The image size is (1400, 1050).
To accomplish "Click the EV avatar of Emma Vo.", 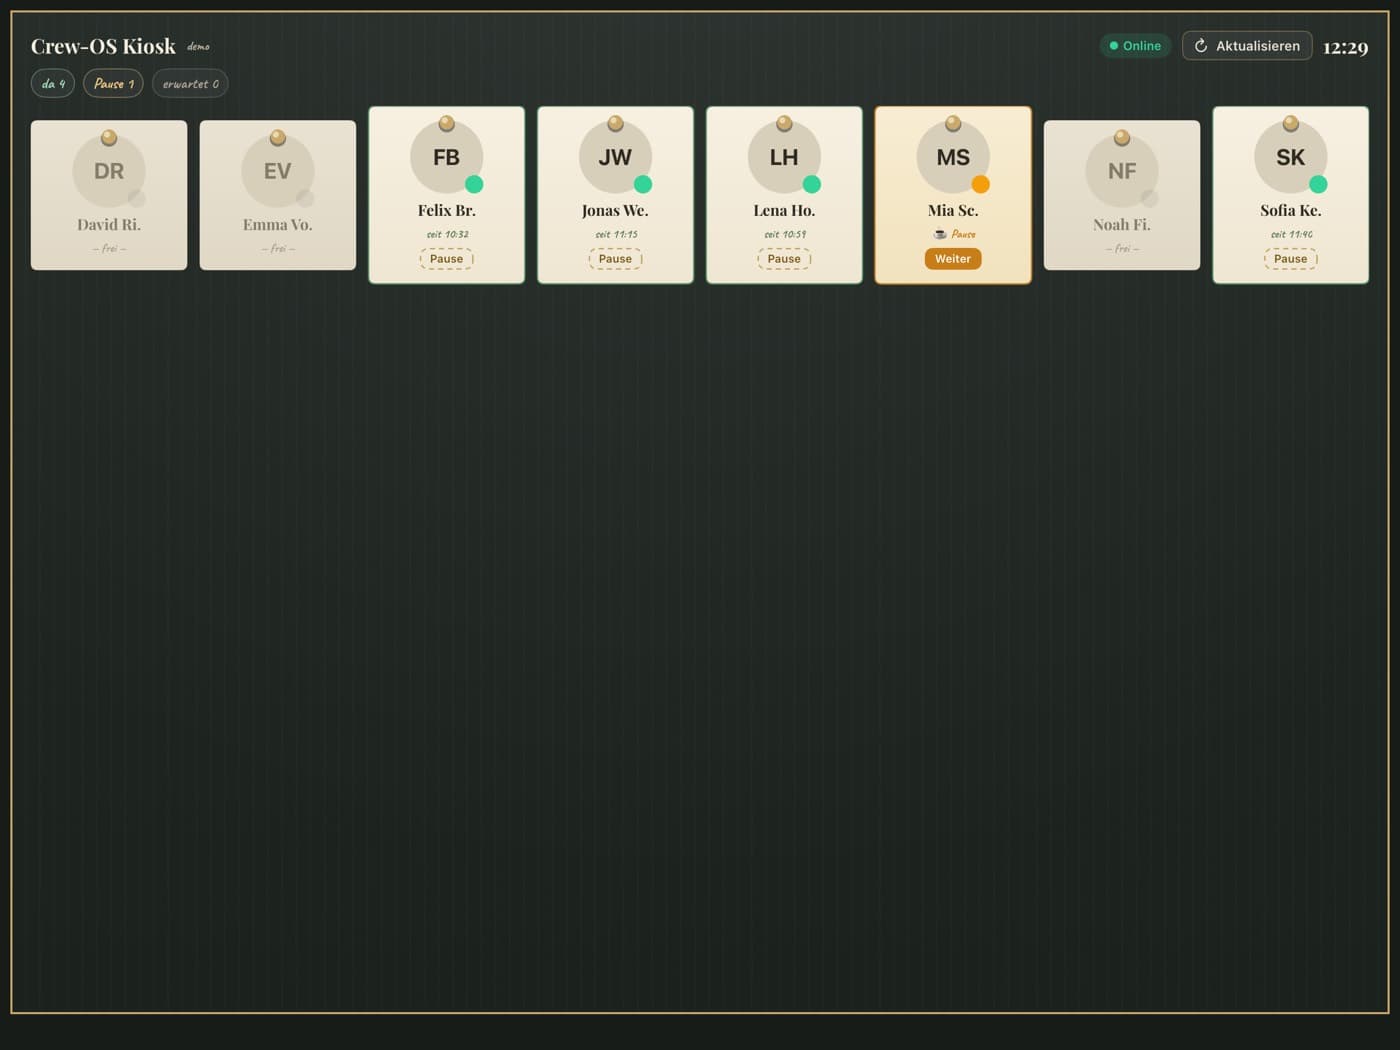I will (x=278, y=171).
